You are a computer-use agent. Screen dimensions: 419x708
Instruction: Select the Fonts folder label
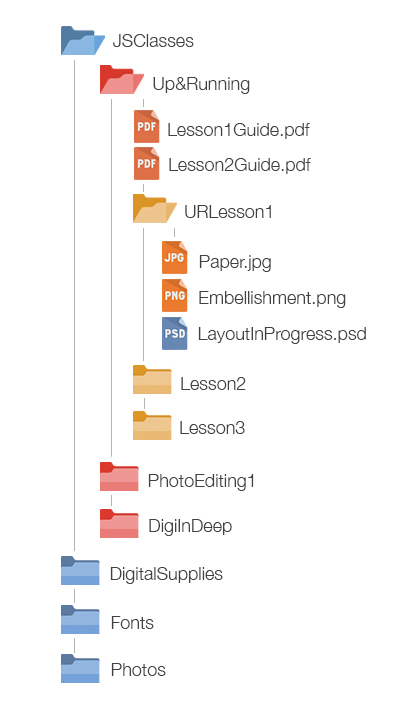132,623
